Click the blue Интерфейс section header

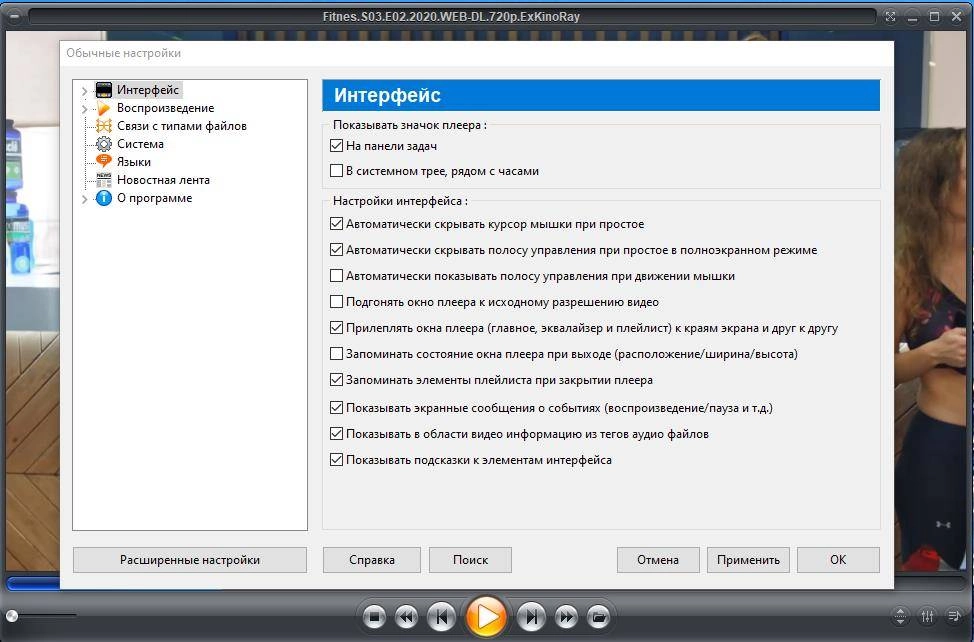point(601,95)
